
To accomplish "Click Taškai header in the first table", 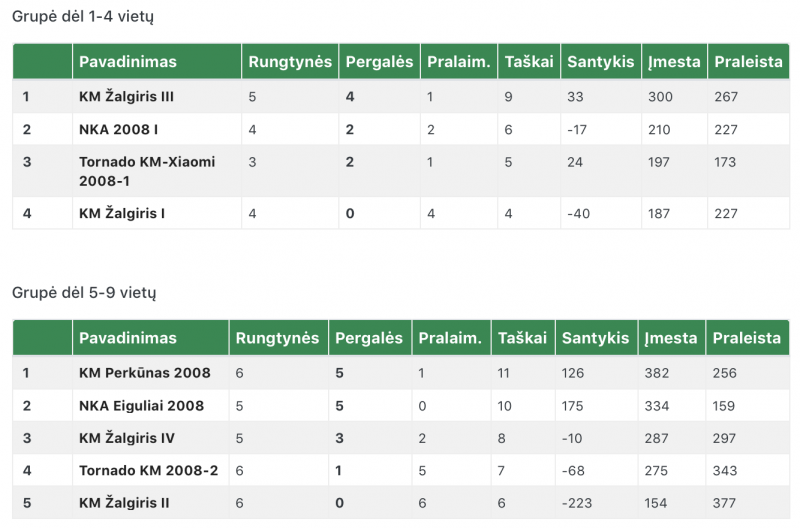I will coord(529,62).
